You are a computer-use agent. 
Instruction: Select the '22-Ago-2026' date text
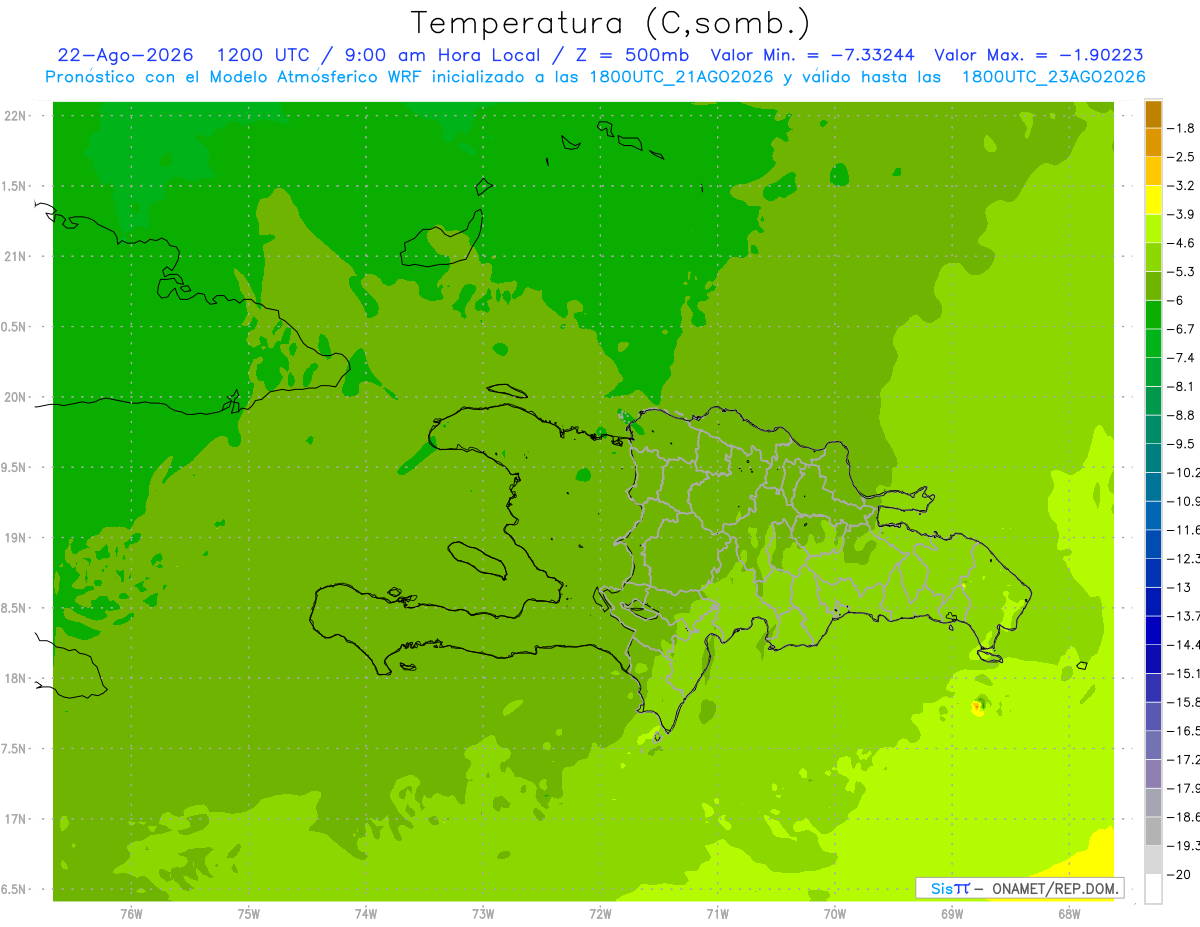(125, 55)
